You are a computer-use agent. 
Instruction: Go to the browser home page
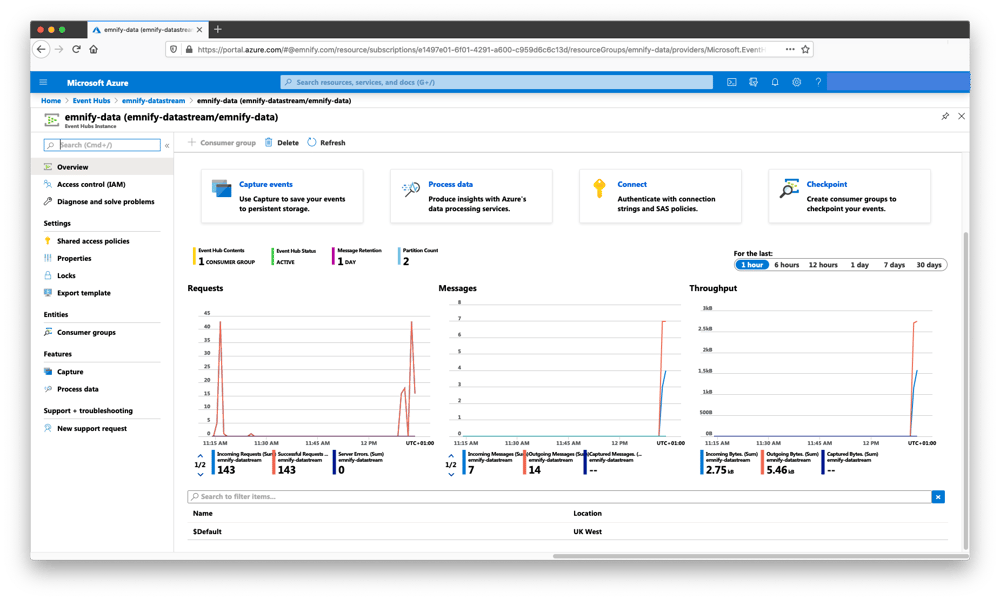[94, 49]
